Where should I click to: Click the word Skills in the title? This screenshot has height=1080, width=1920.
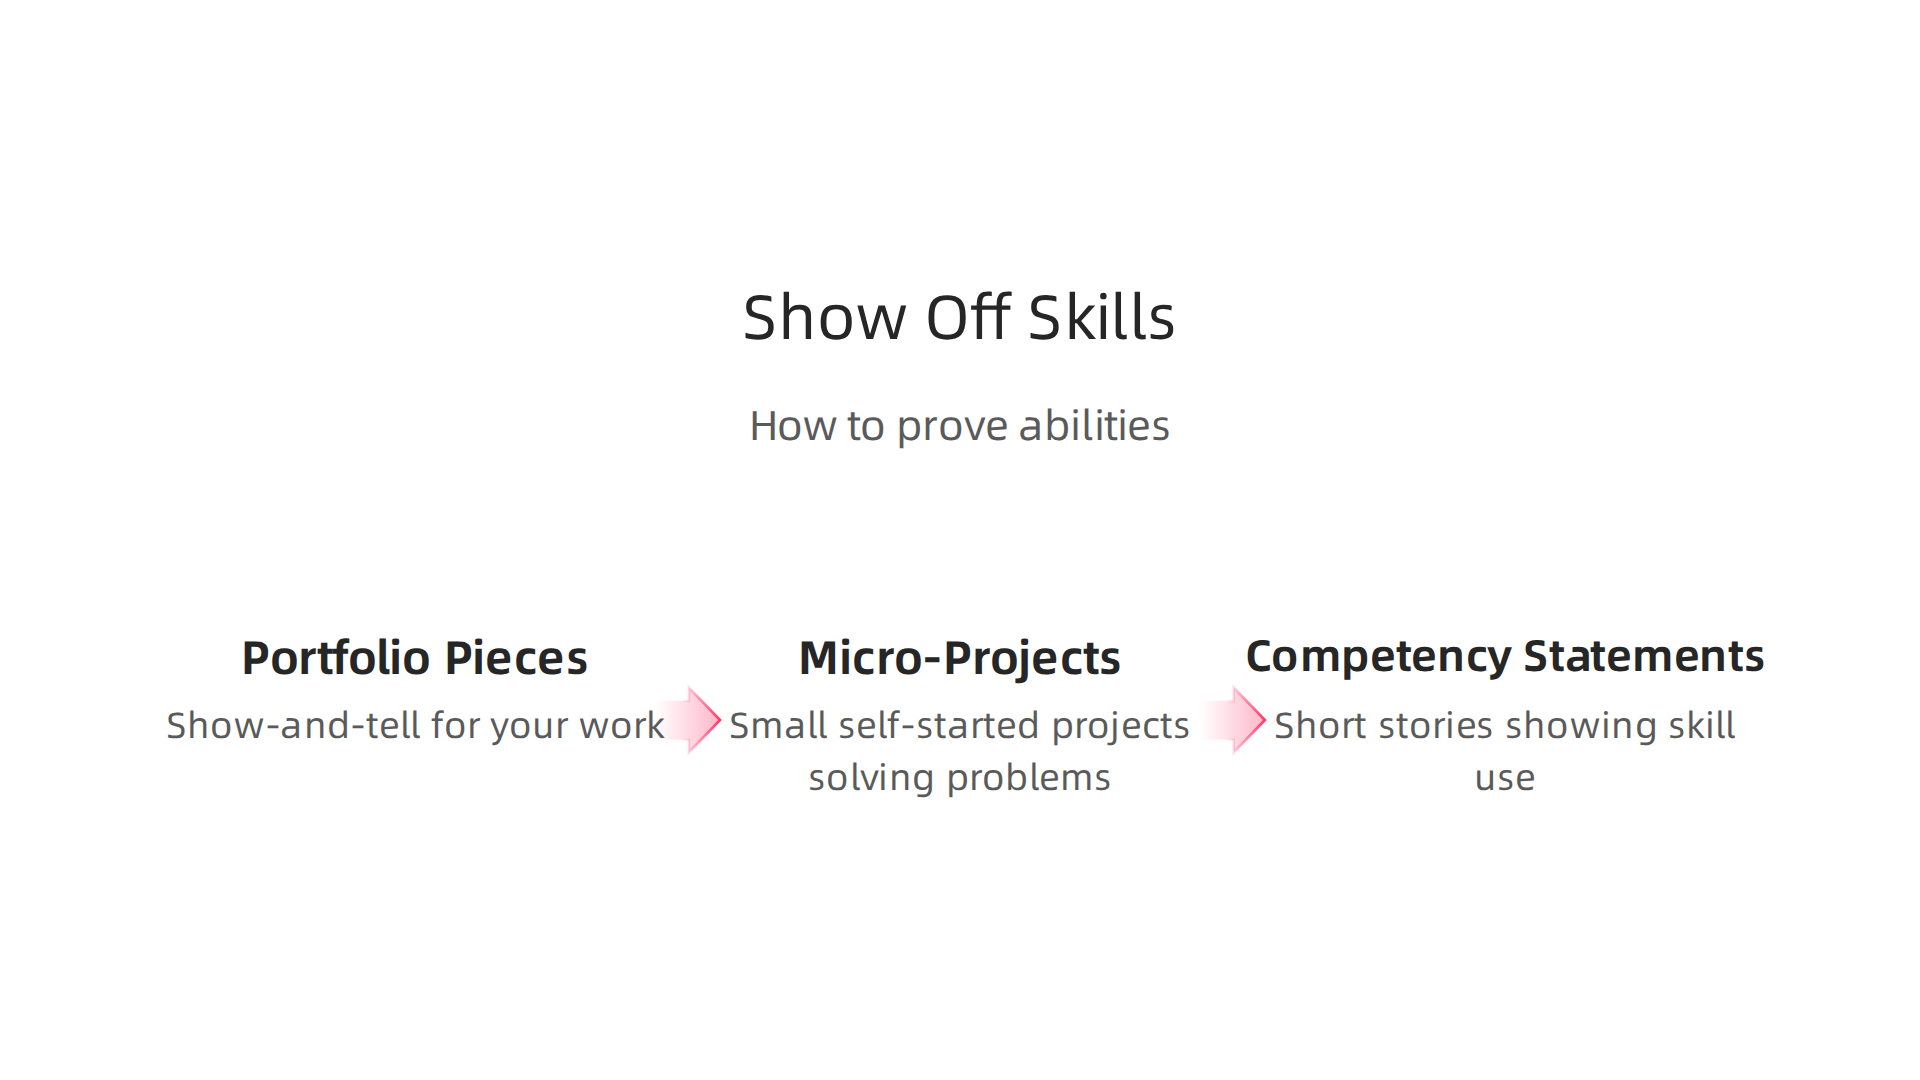1102,318
